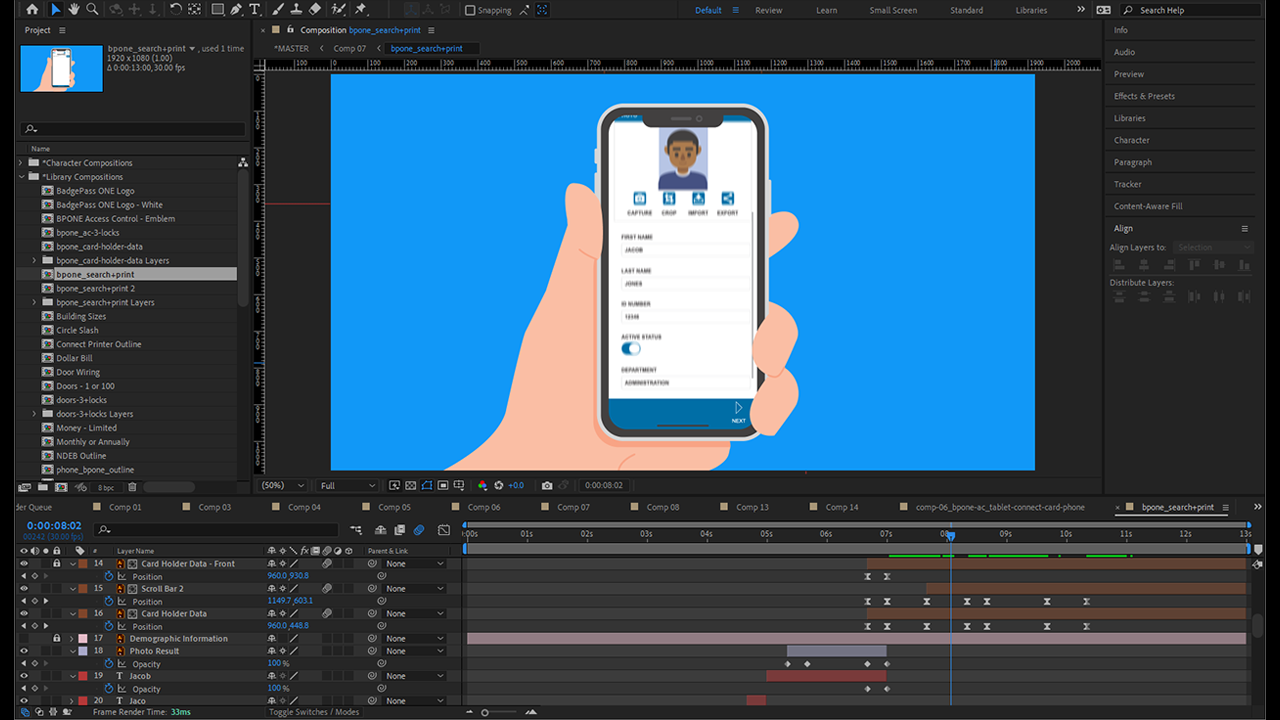Select the Zoom magnifier tool
The height and width of the screenshot is (720, 1280).
coord(92,9)
